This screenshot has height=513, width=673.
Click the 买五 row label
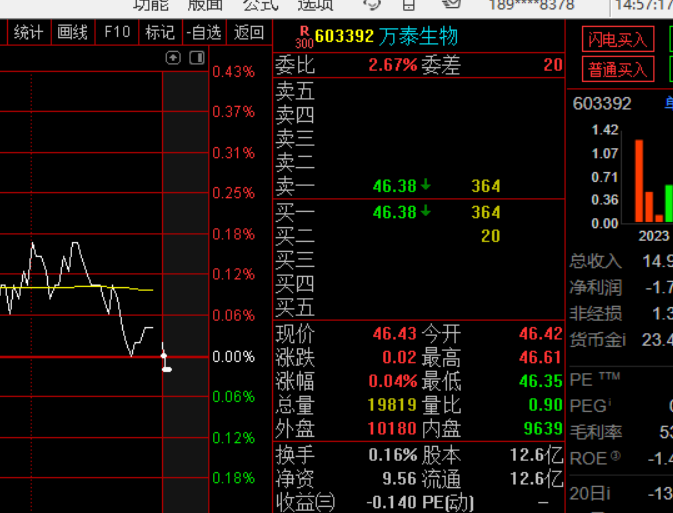click(x=295, y=307)
